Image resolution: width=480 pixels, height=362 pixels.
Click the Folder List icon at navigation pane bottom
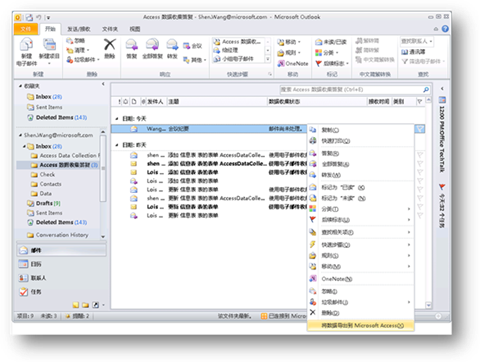pos(86,305)
